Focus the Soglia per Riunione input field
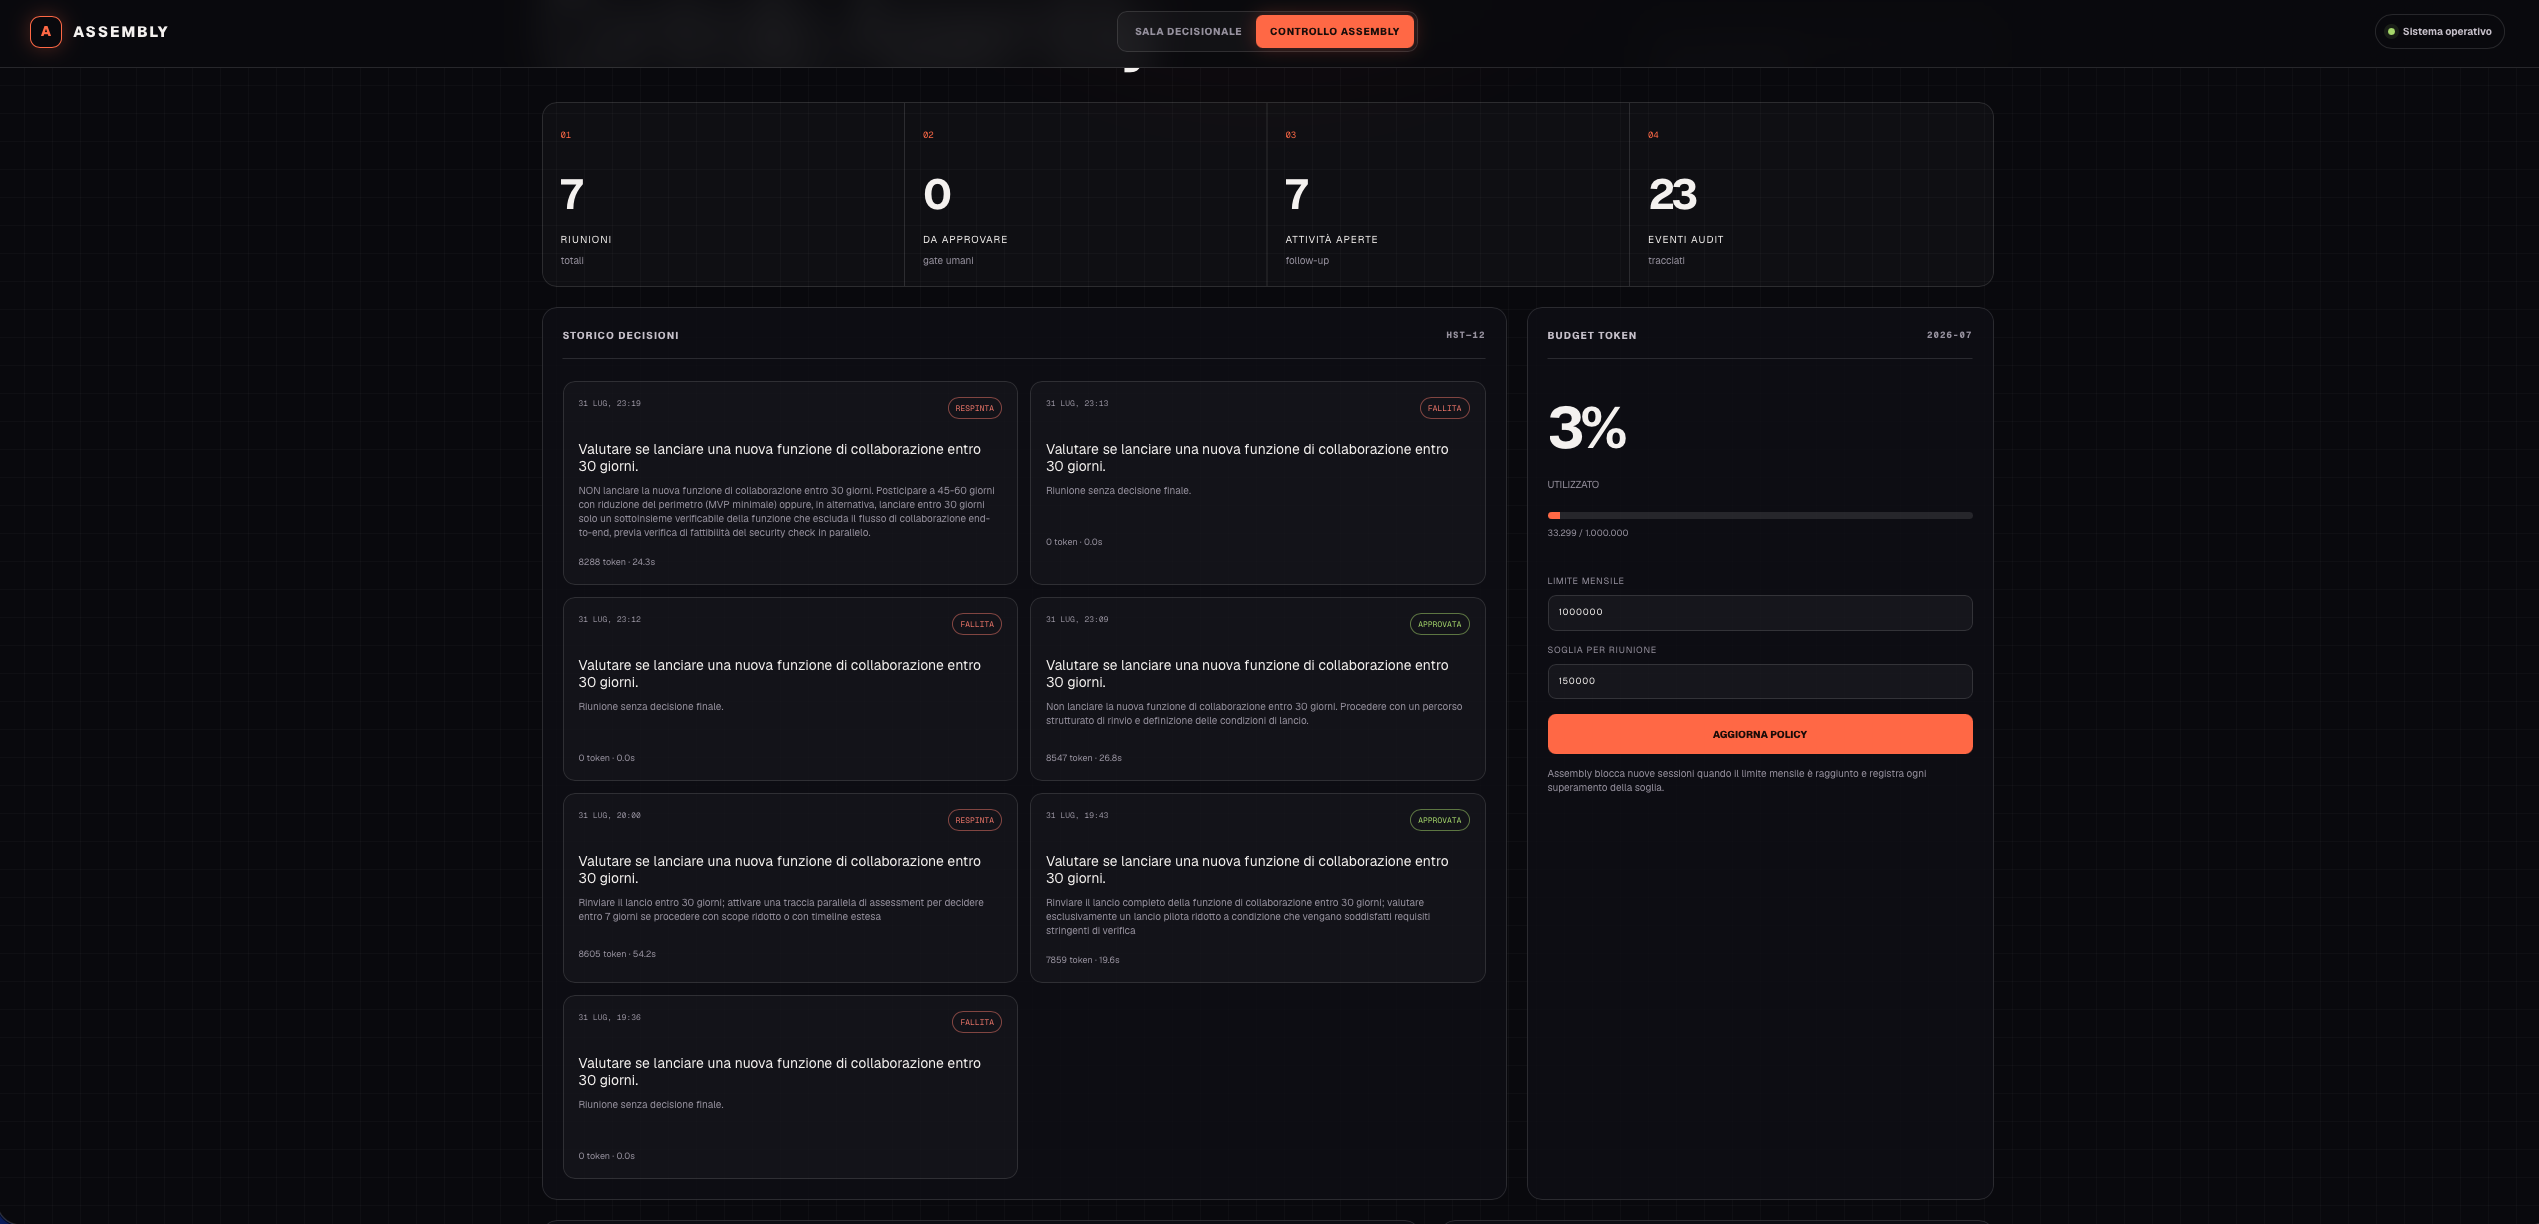The image size is (2539, 1224). 1759,681
